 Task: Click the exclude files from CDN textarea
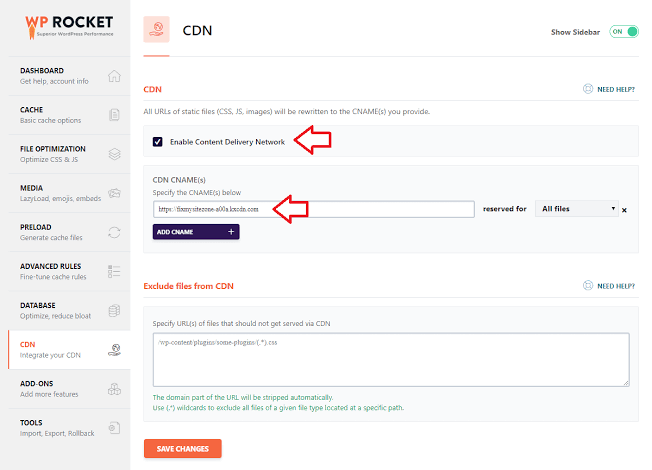click(391, 360)
